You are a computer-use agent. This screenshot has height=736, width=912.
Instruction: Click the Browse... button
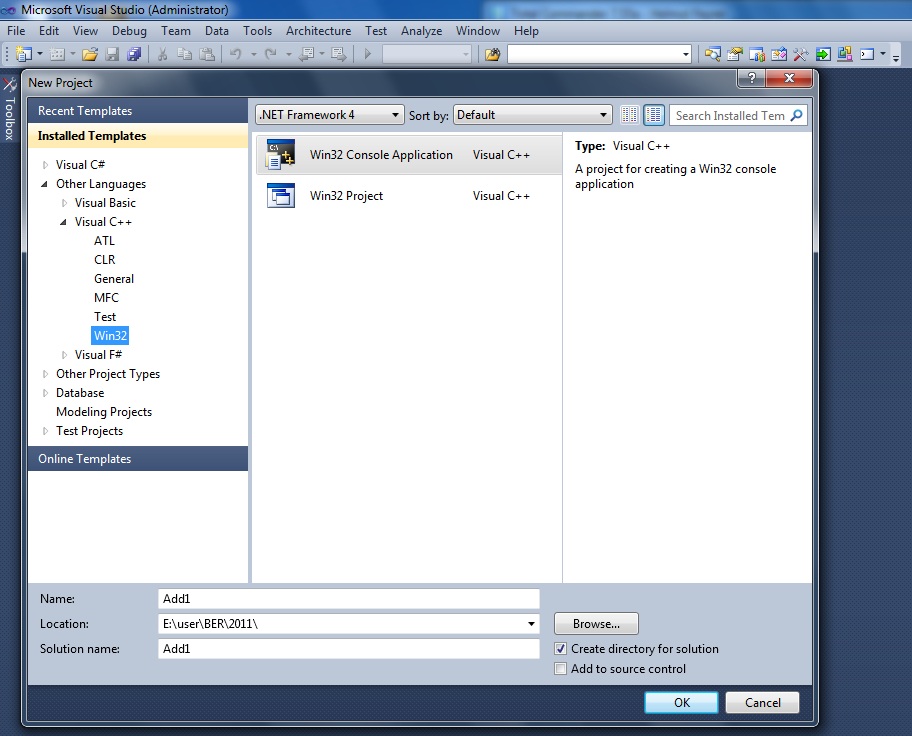596,624
